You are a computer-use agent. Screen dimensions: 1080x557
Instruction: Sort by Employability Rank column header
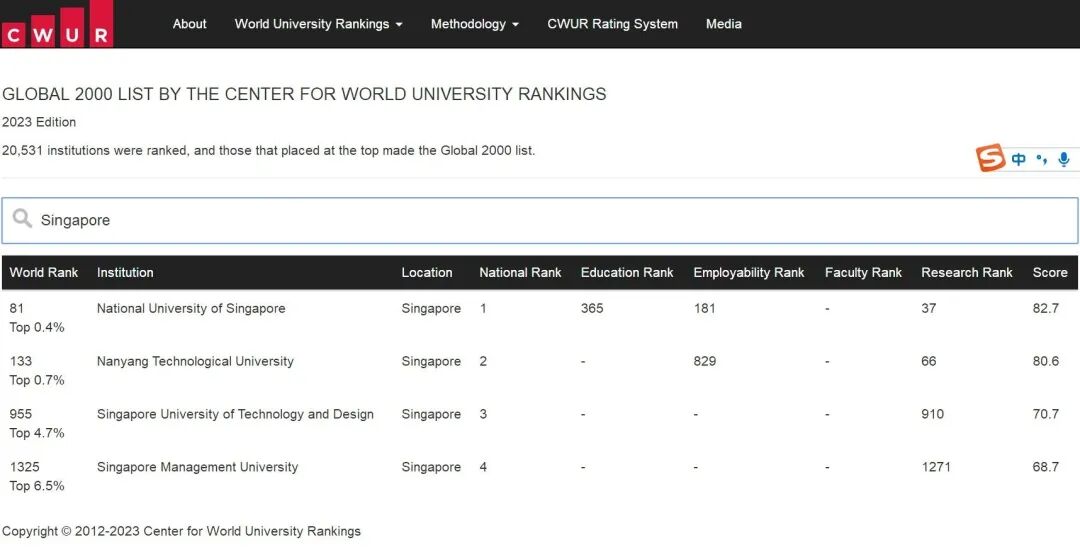pos(749,273)
